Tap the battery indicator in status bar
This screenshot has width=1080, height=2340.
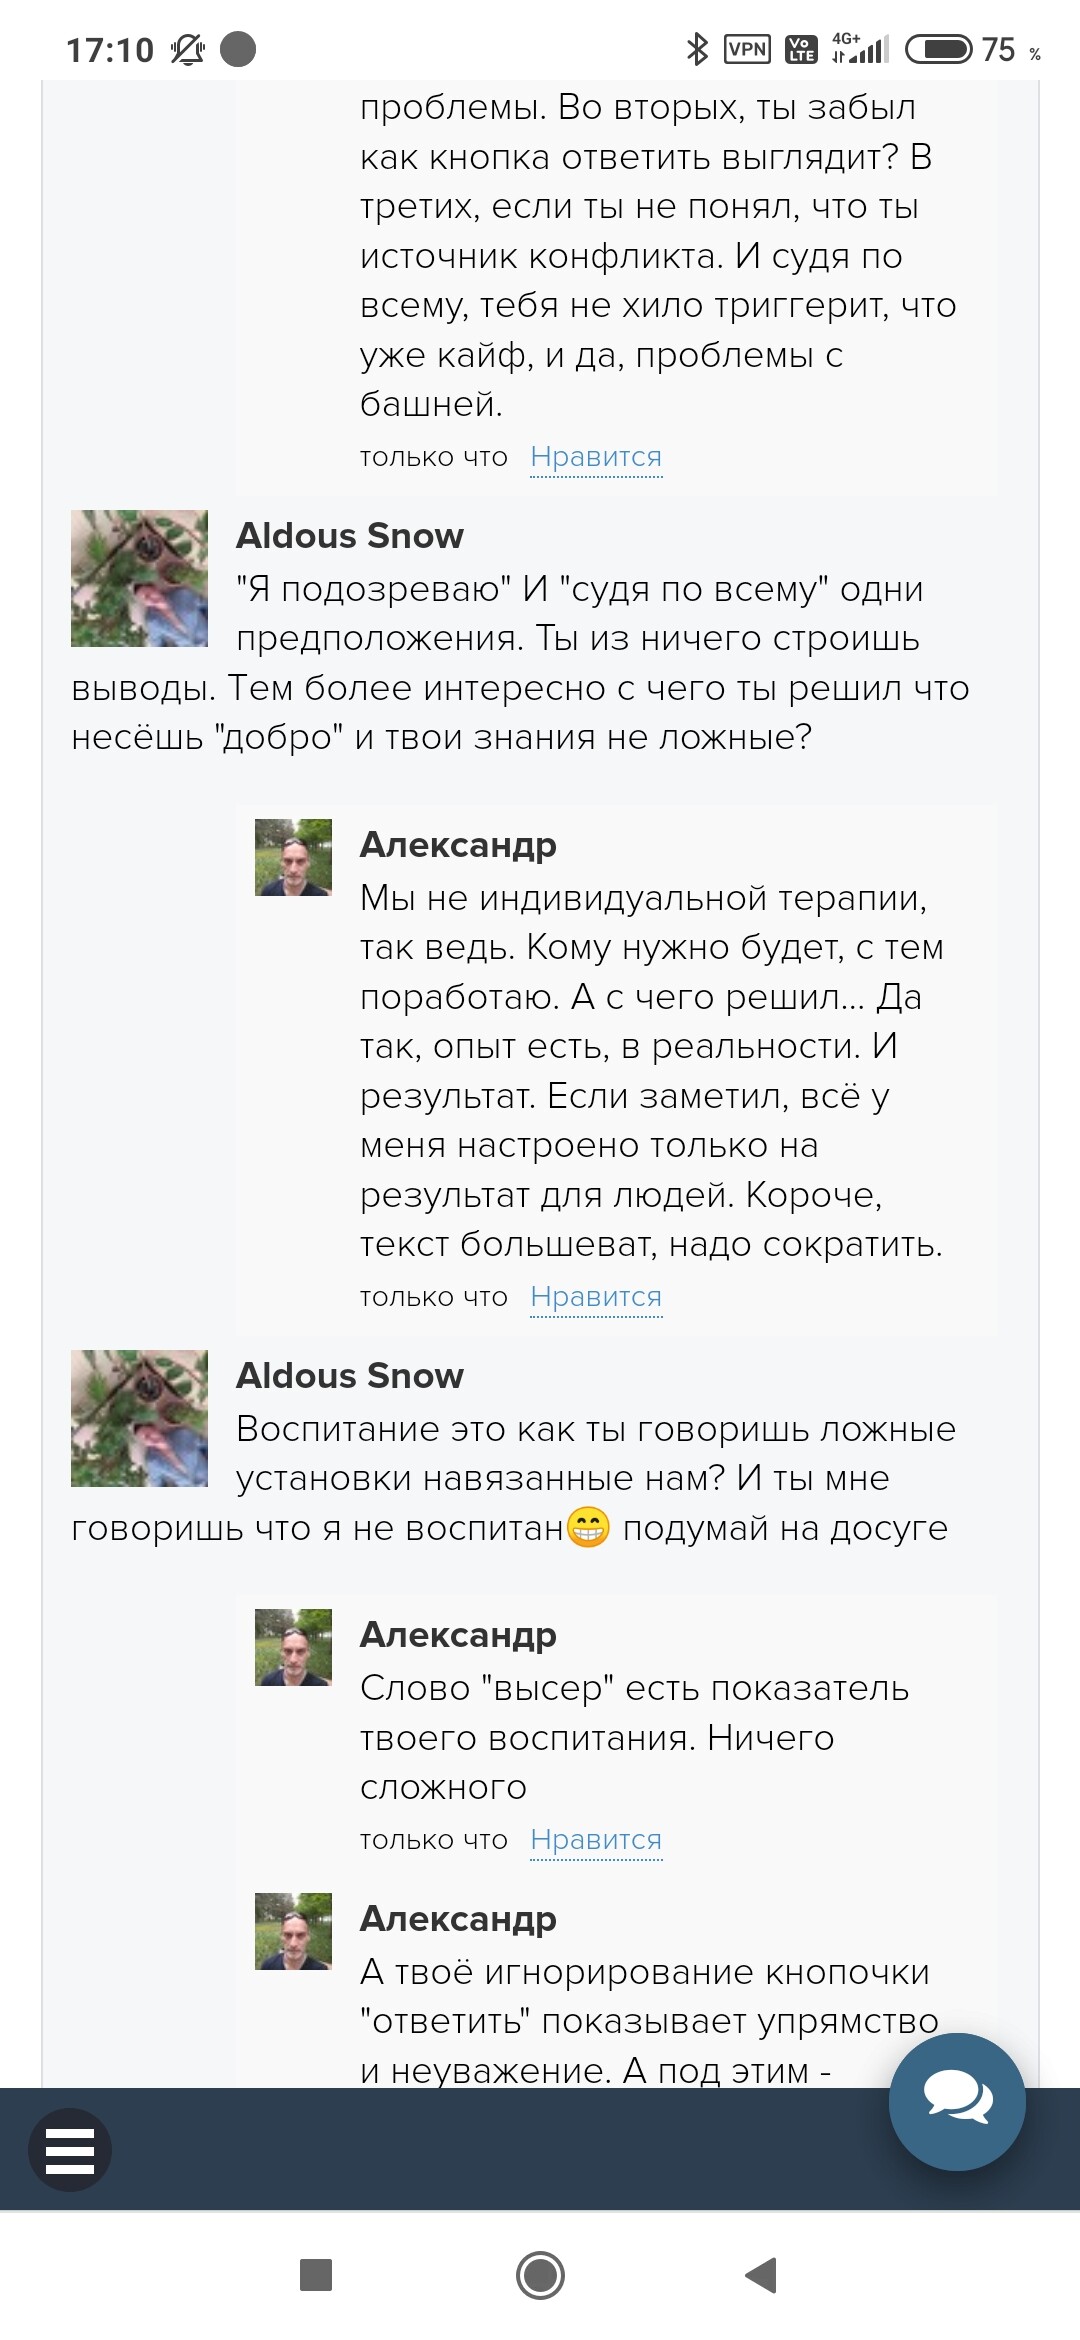pyautogui.click(x=938, y=49)
